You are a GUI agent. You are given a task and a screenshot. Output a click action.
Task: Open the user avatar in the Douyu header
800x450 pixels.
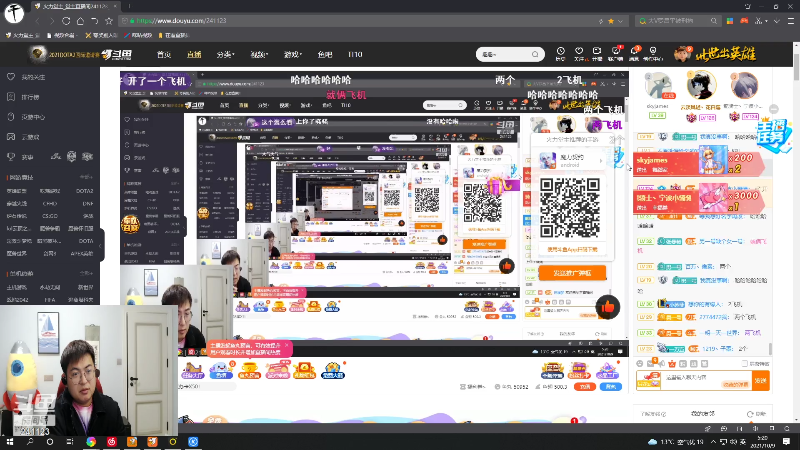click(x=682, y=54)
